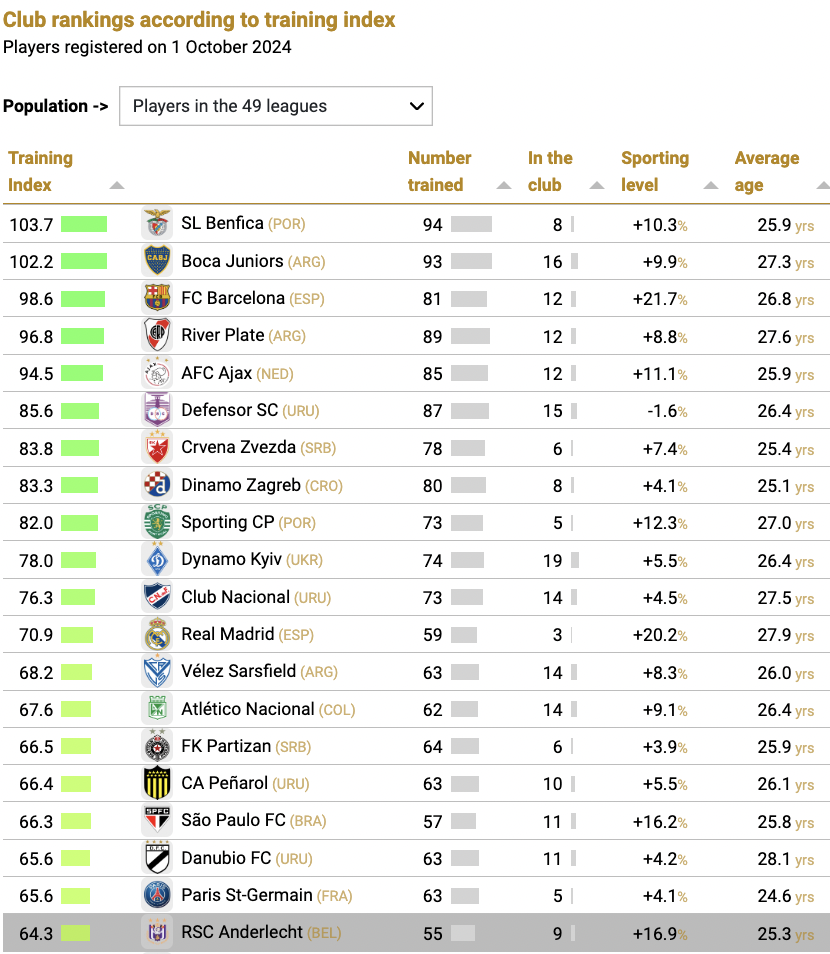Open the Population leagues dropdown
Image resolution: width=830 pixels, height=954 pixels.
(276, 106)
